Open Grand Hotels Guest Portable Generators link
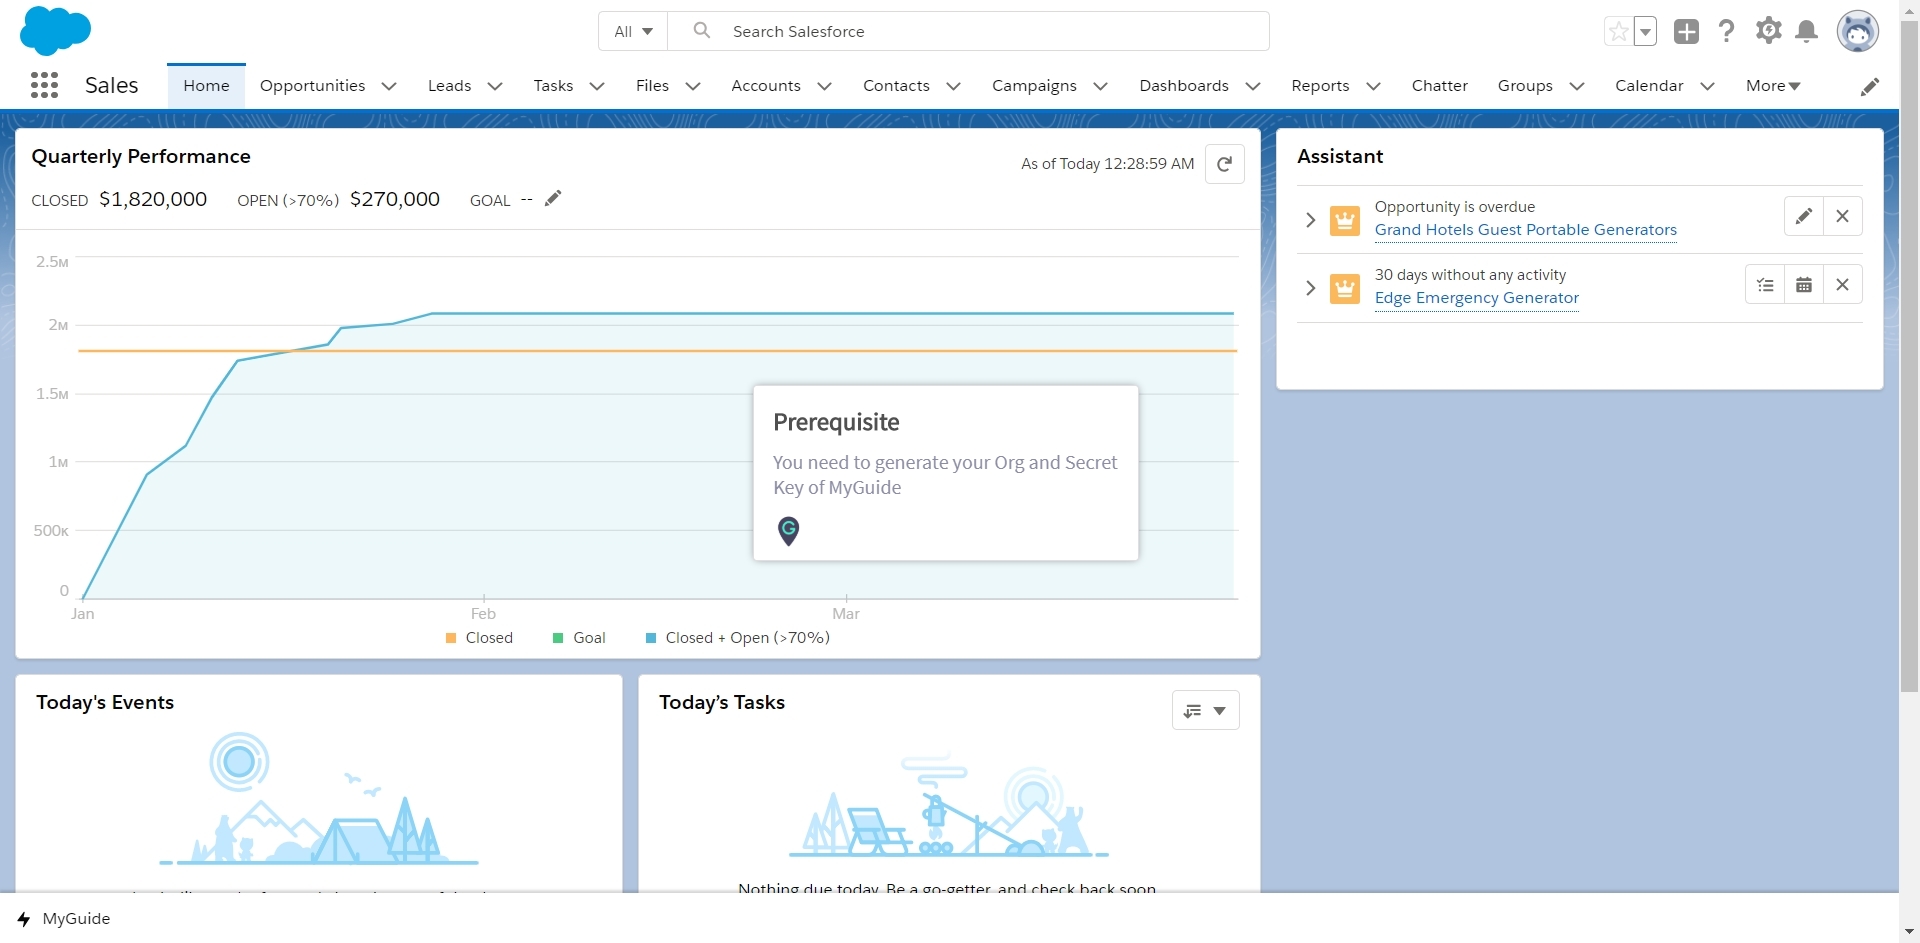 1525,230
